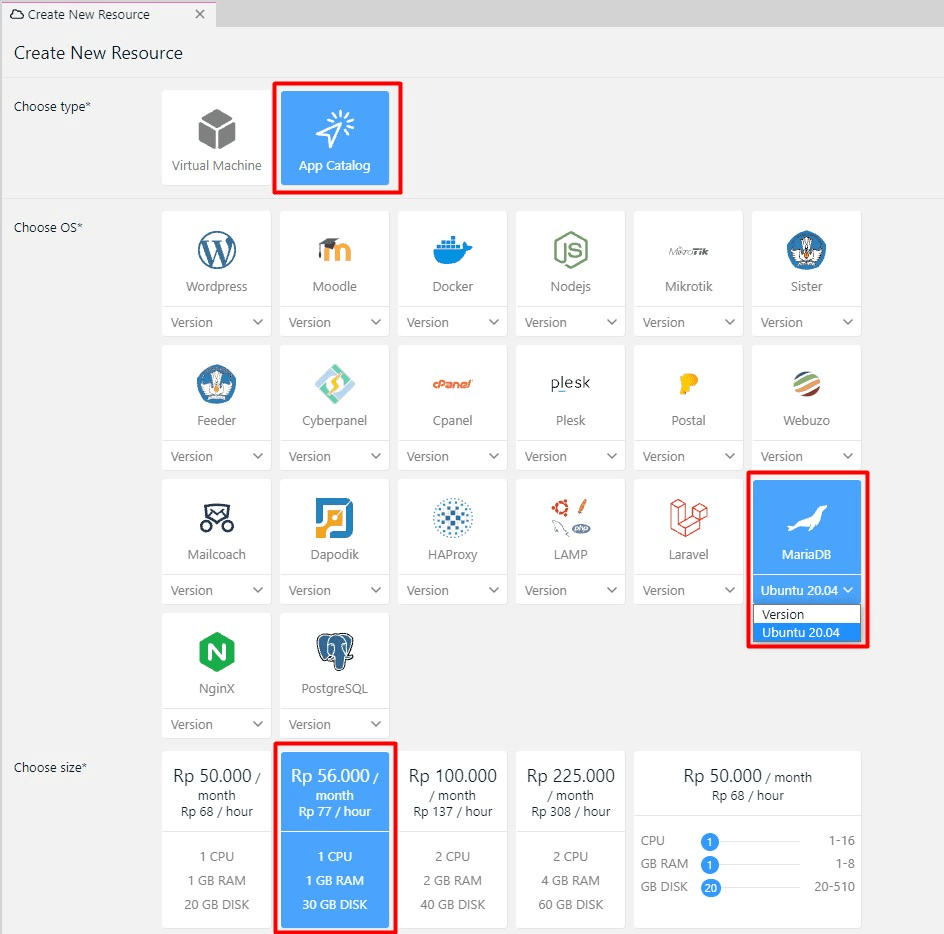The image size is (944, 934).
Task: Close the Create New Resource tab
Action: (200, 15)
